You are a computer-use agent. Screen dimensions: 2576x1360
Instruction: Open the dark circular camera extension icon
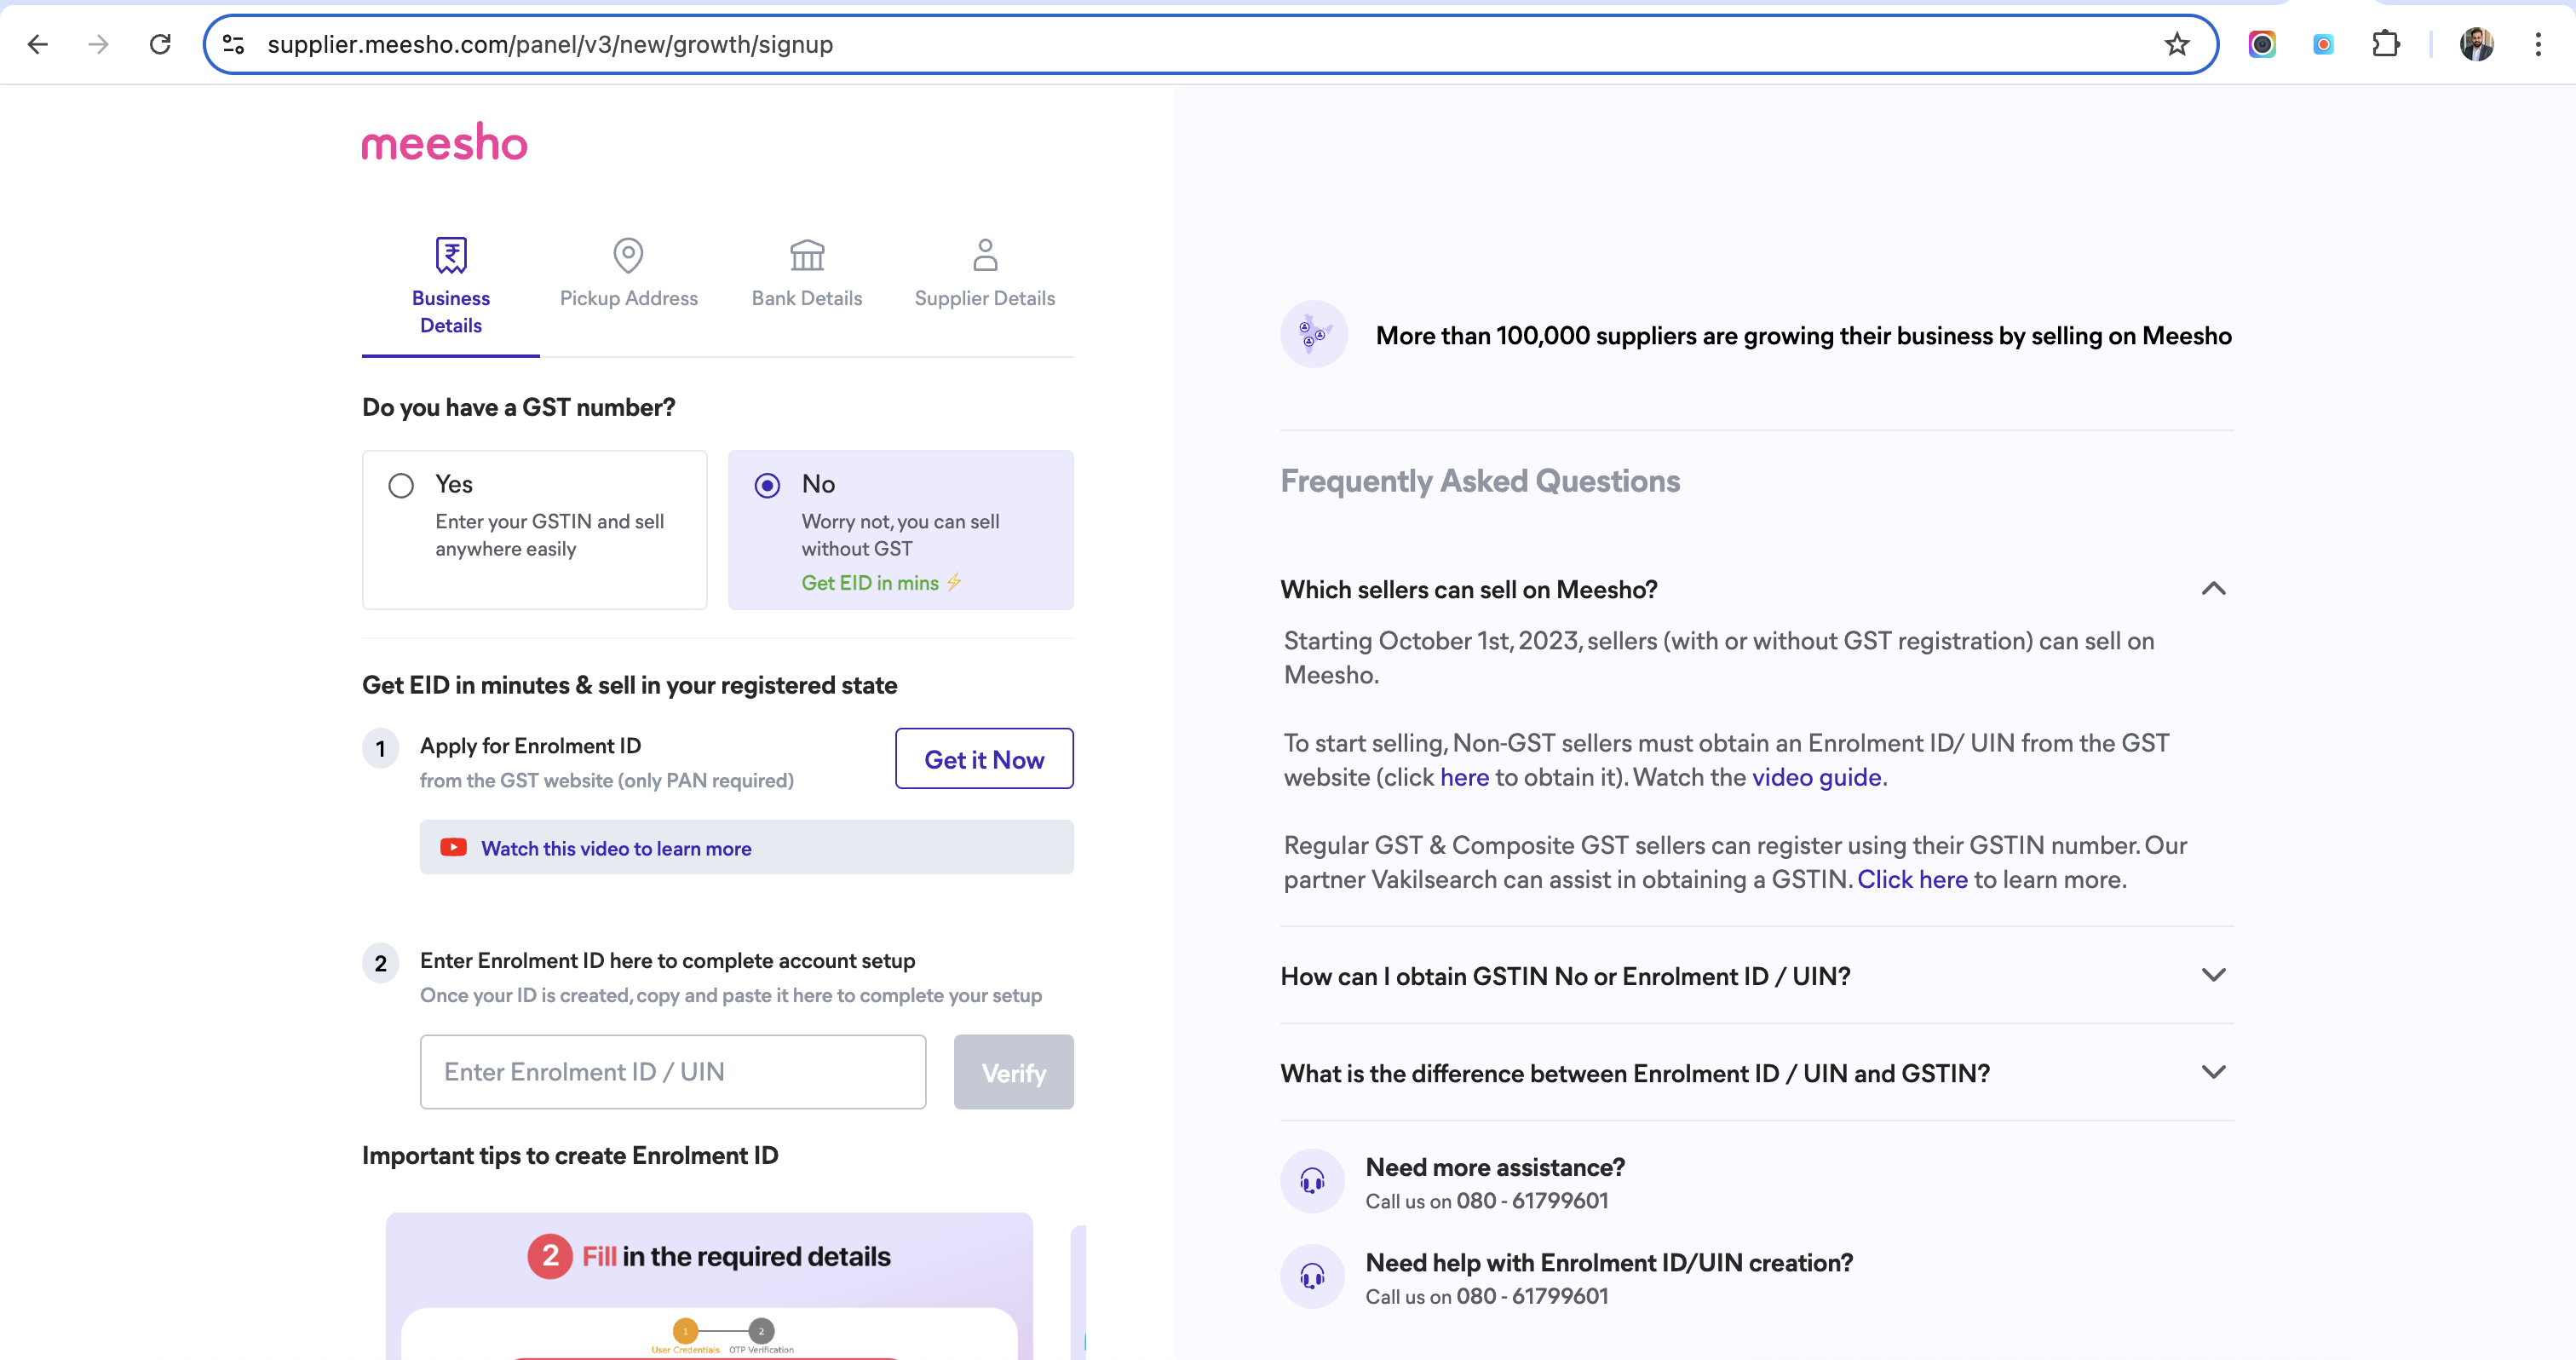coord(2262,44)
